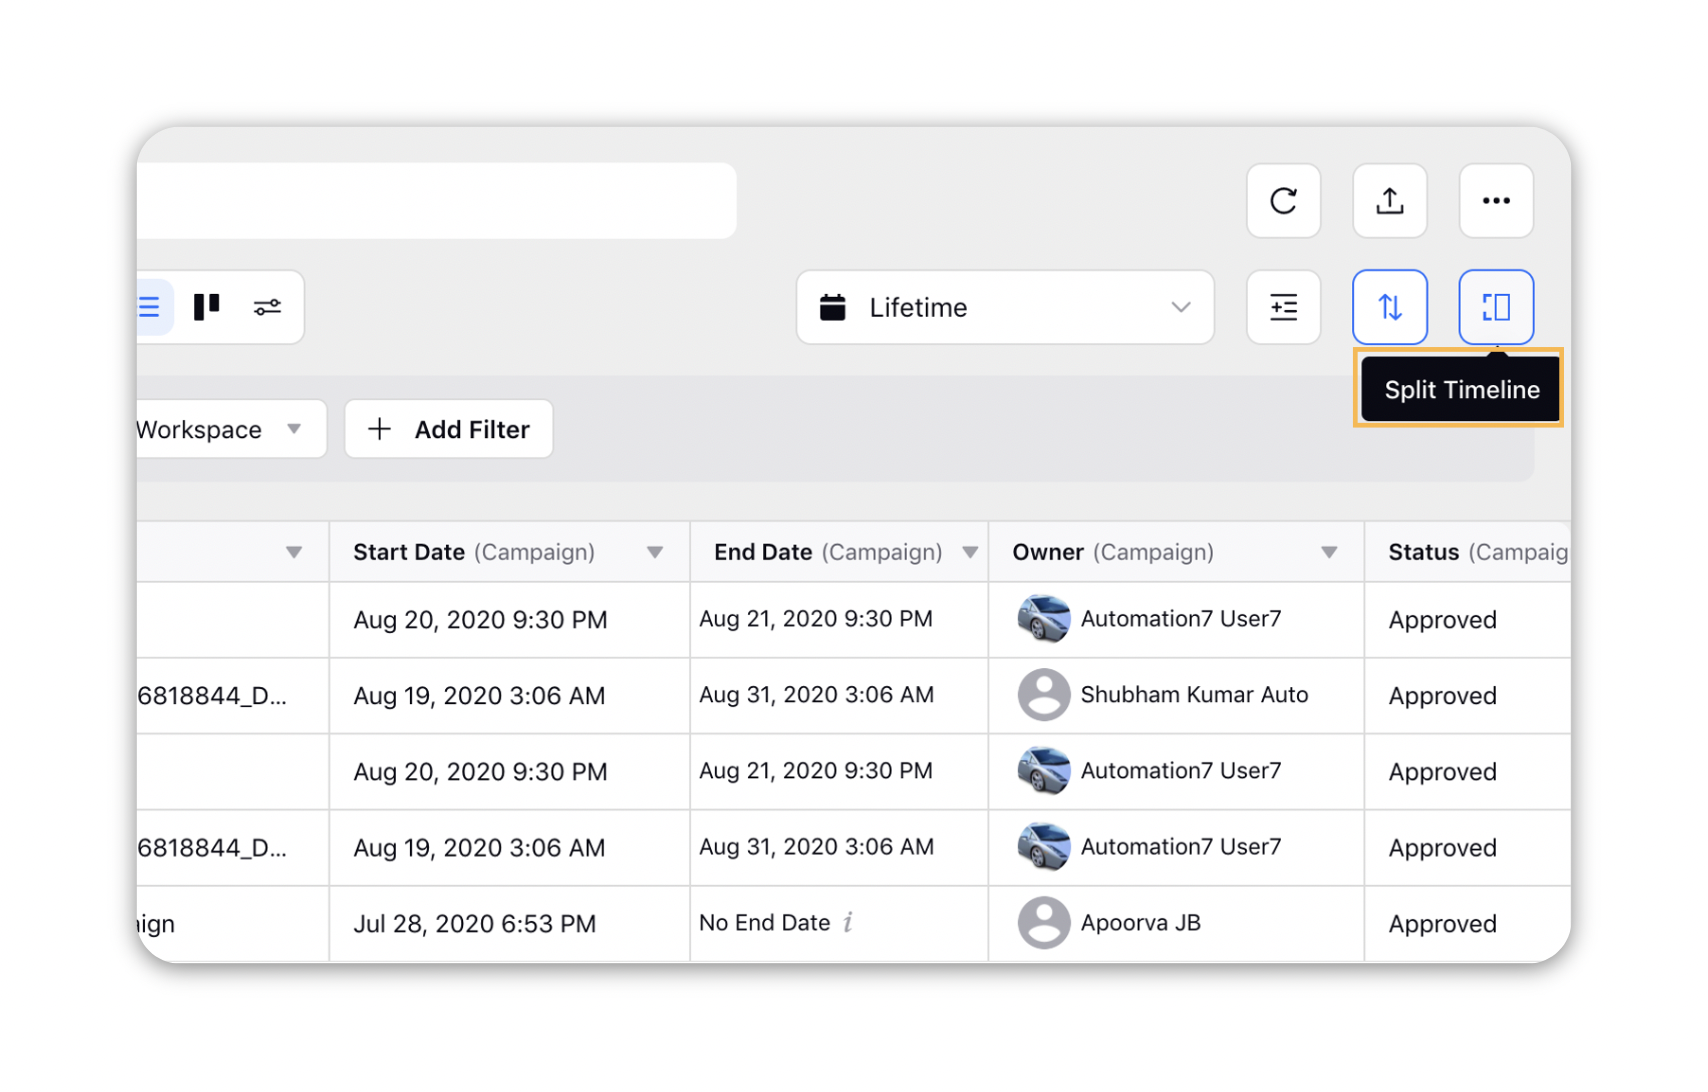Select the 'No End Date' cell text
1708x1092 pixels.
coord(765,922)
